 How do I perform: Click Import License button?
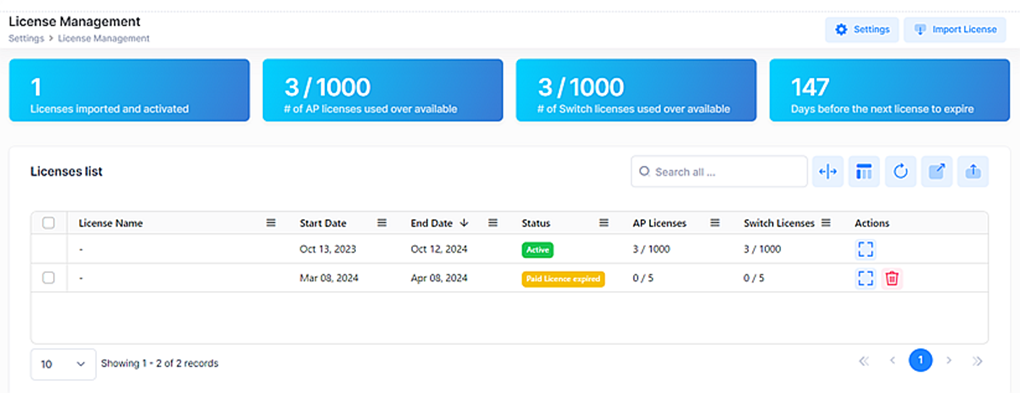(955, 30)
